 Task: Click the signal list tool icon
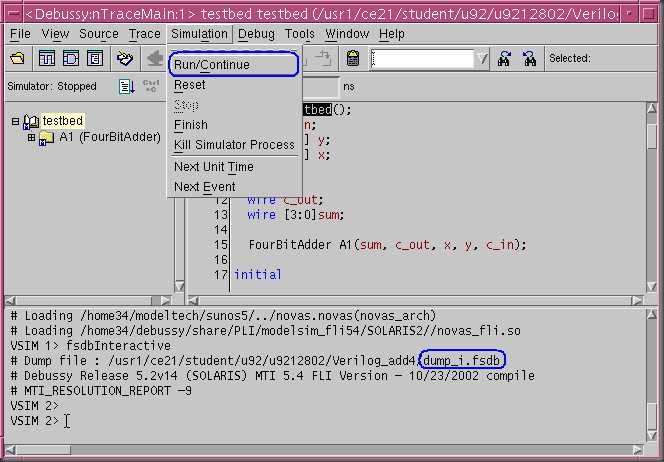point(124,58)
